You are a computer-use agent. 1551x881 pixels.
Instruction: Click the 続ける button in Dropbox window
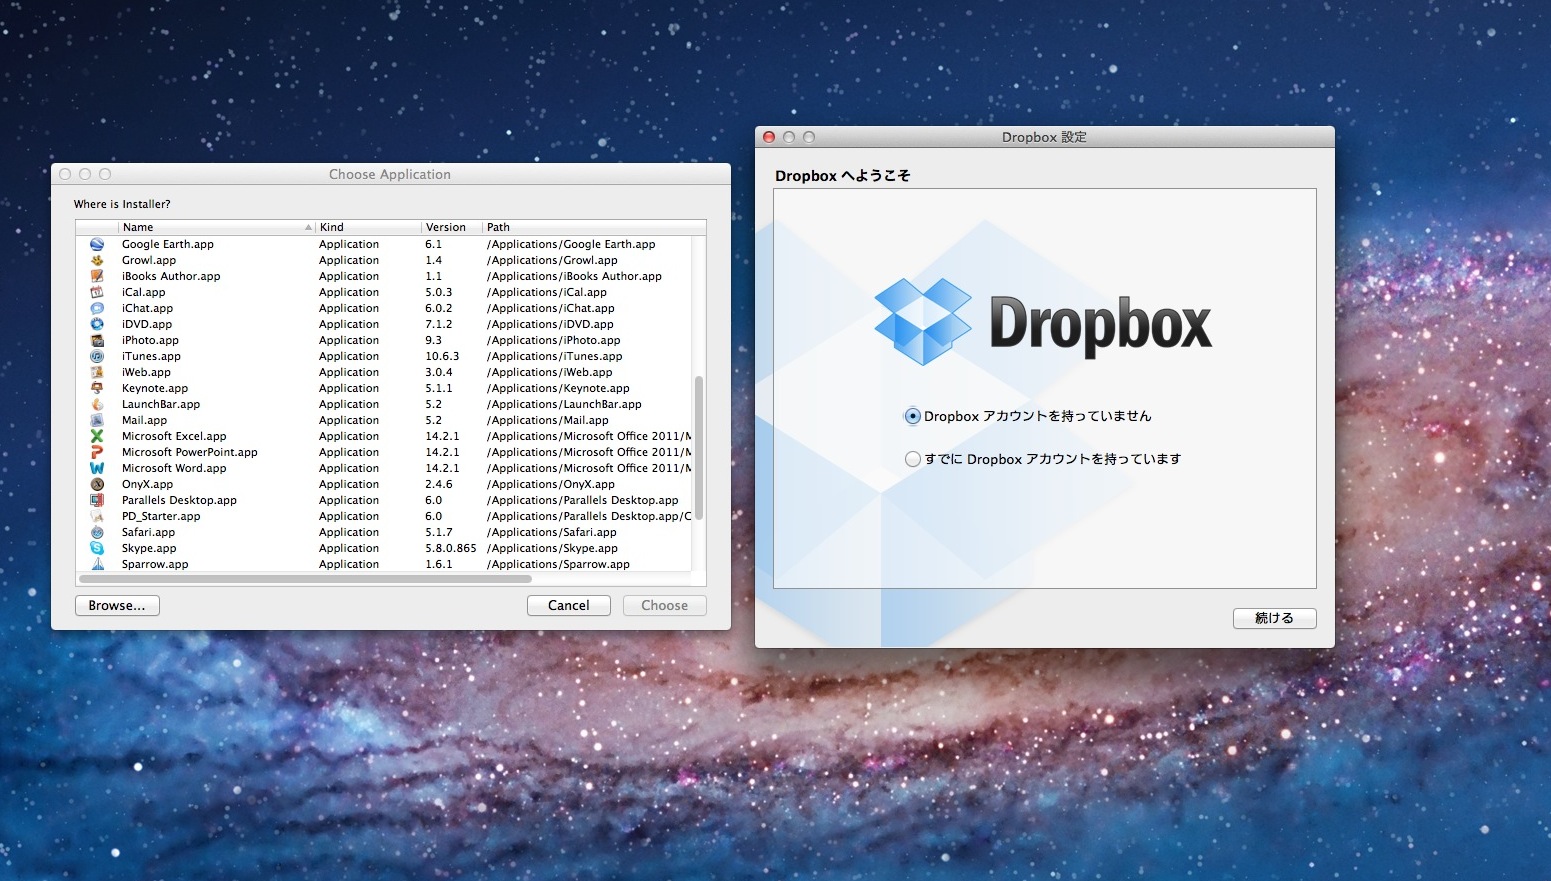[1274, 618]
